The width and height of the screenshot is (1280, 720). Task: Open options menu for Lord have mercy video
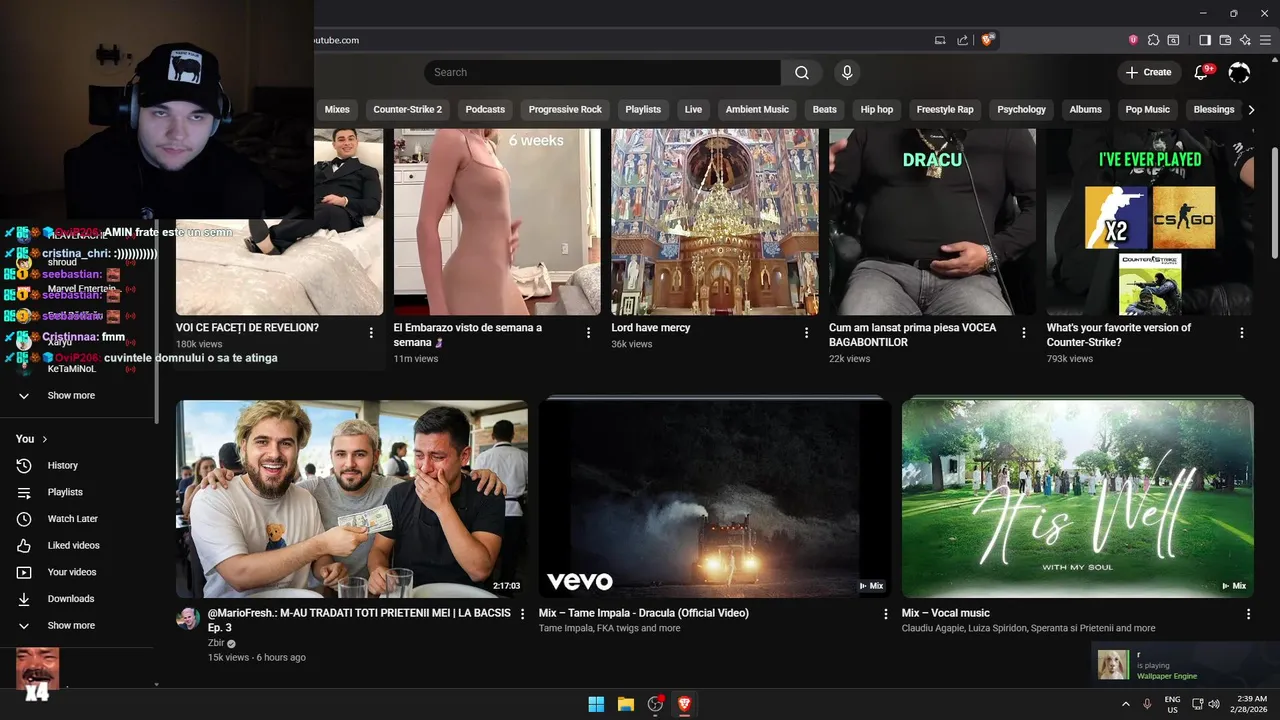[x=806, y=333]
